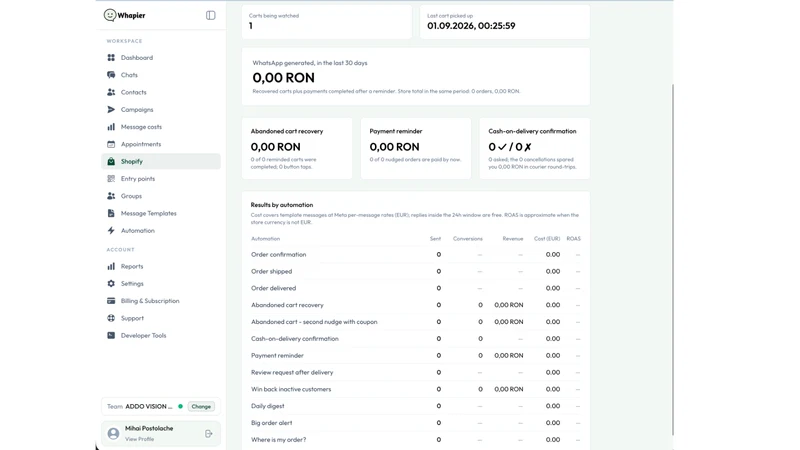
Task: Click the Shopify bag icon
Action: click(x=111, y=162)
